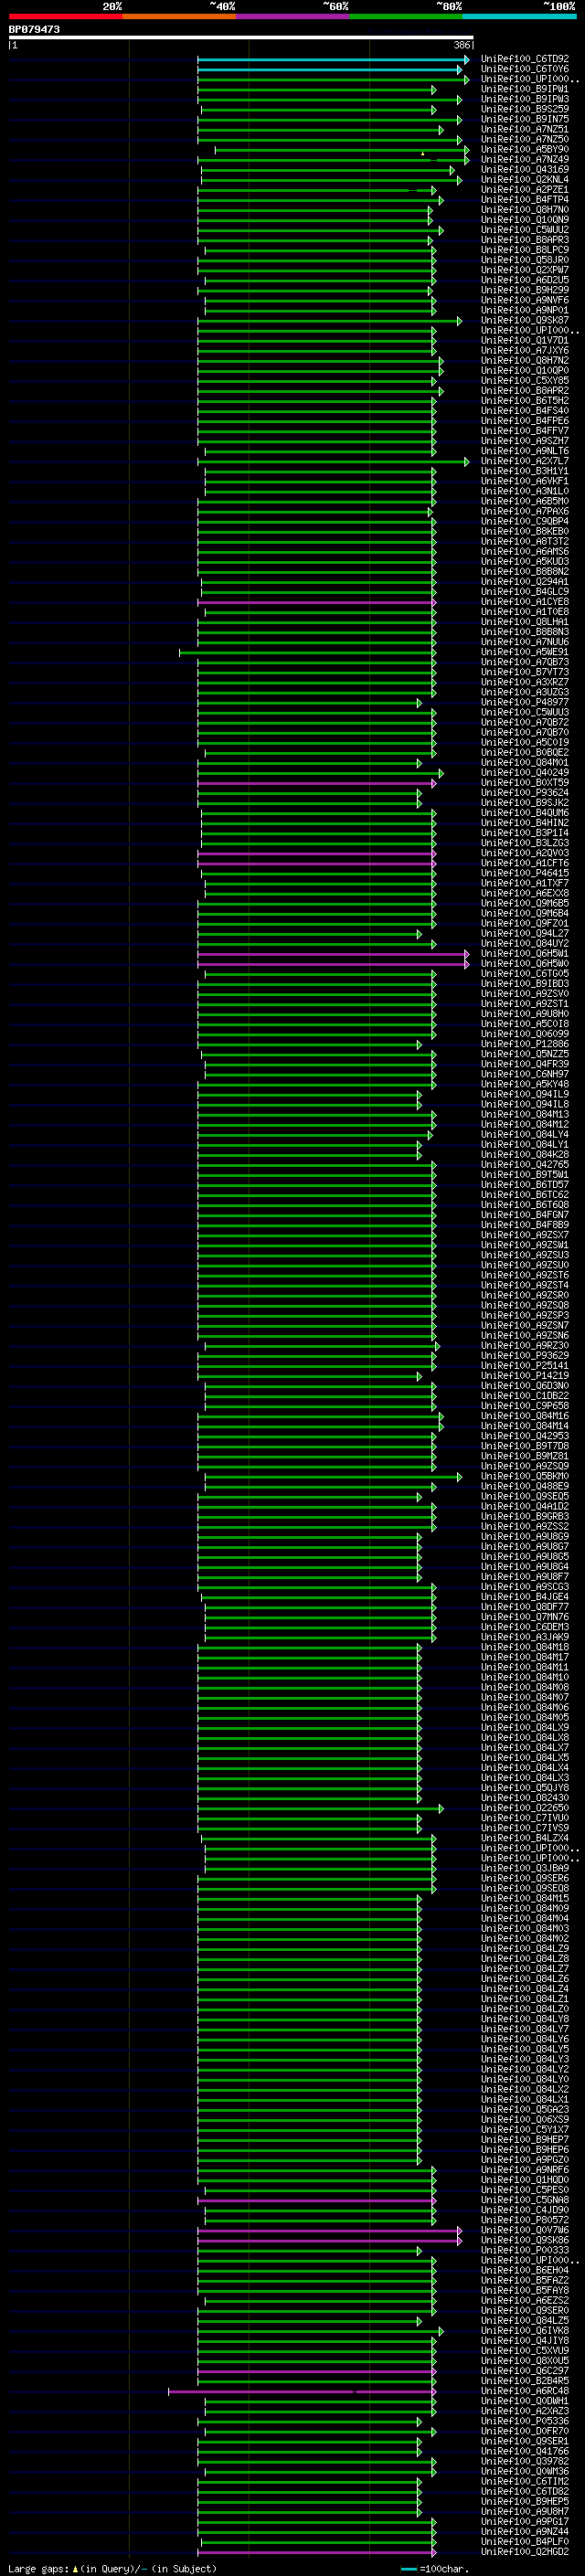Open hit UniRef100_C6TDY6
This screenshot has width=585, height=2576.
pyautogui.click(x=525, y=69)
